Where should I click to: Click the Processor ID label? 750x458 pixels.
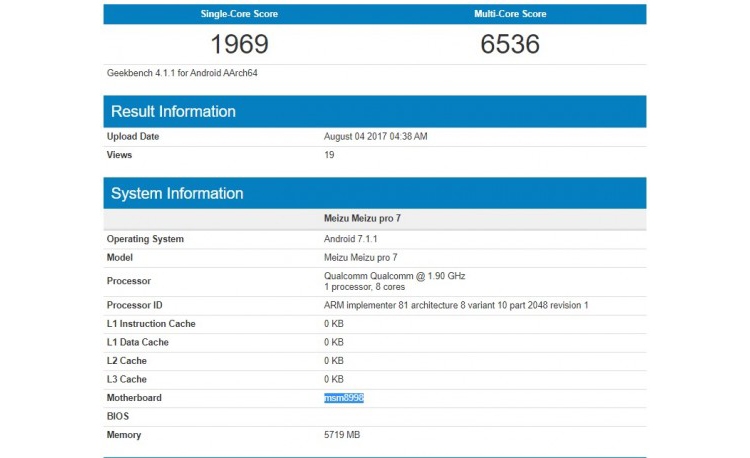click(134, 305)
